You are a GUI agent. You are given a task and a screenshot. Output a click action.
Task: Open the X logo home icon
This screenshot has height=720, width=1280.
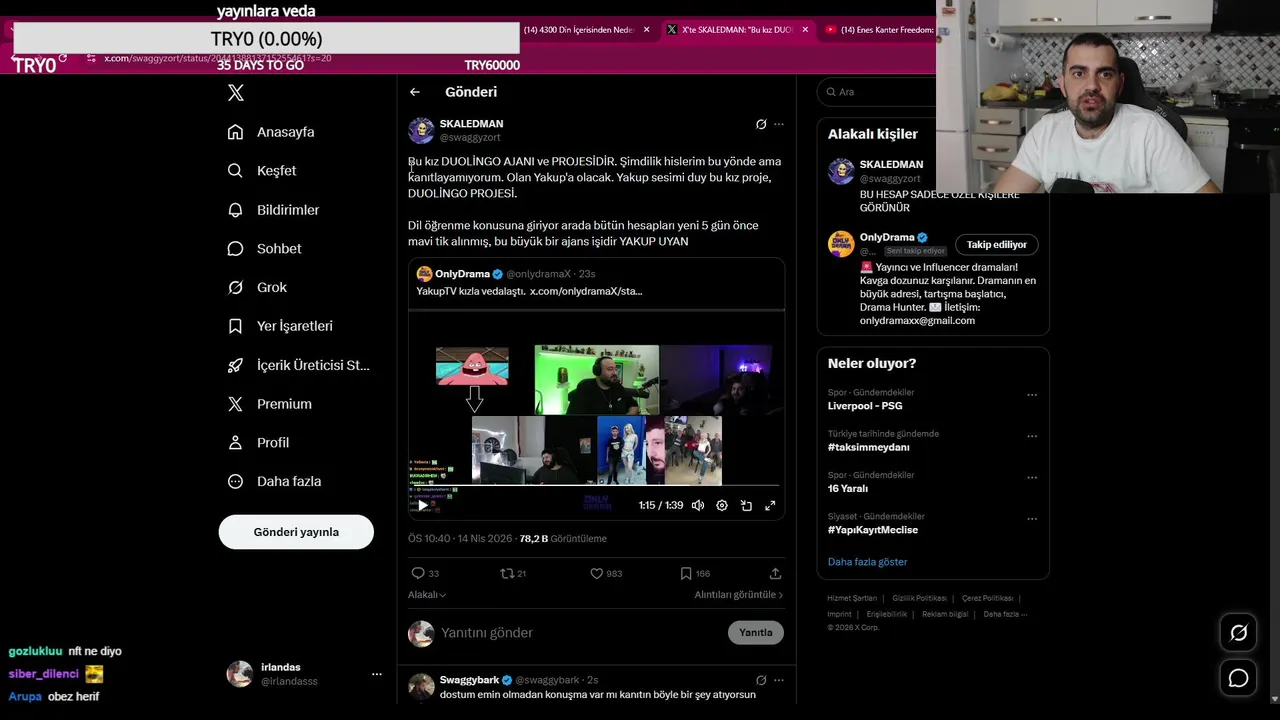coord(235,93)
